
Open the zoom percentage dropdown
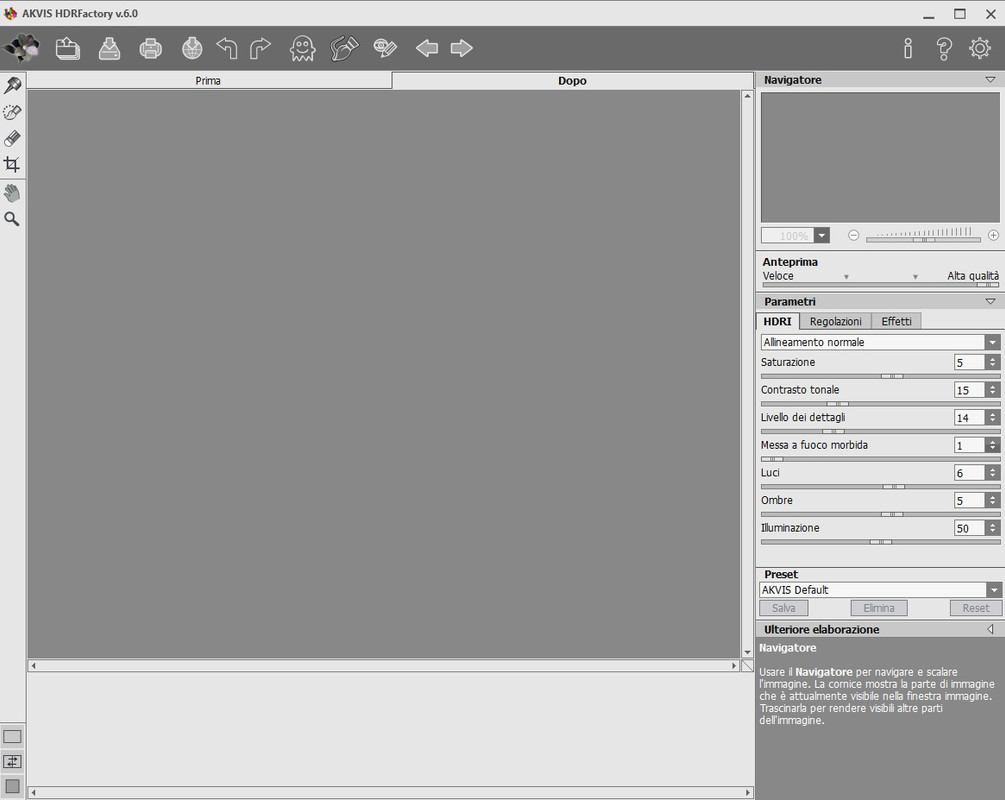(x=822, y=236)
